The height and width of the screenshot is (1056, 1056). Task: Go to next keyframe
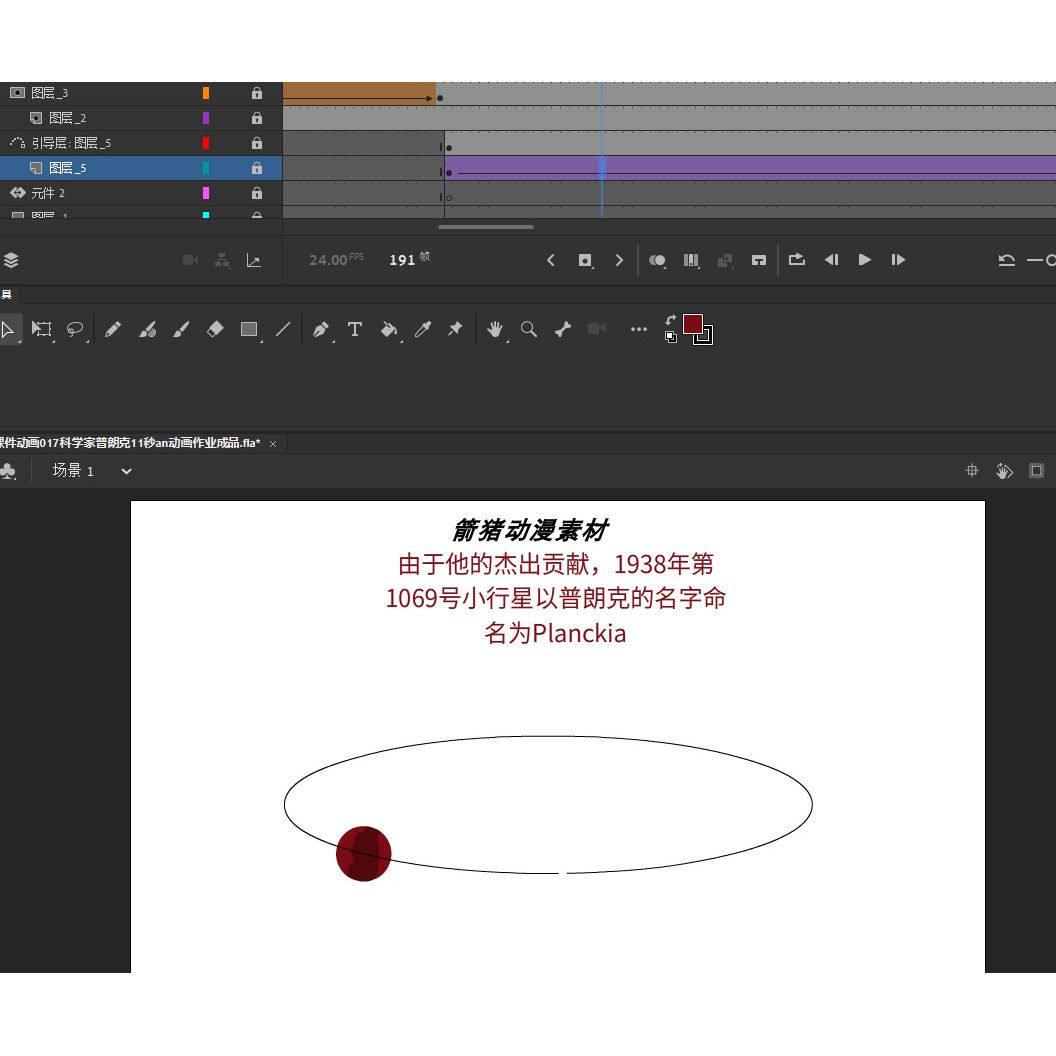[619, 260]
